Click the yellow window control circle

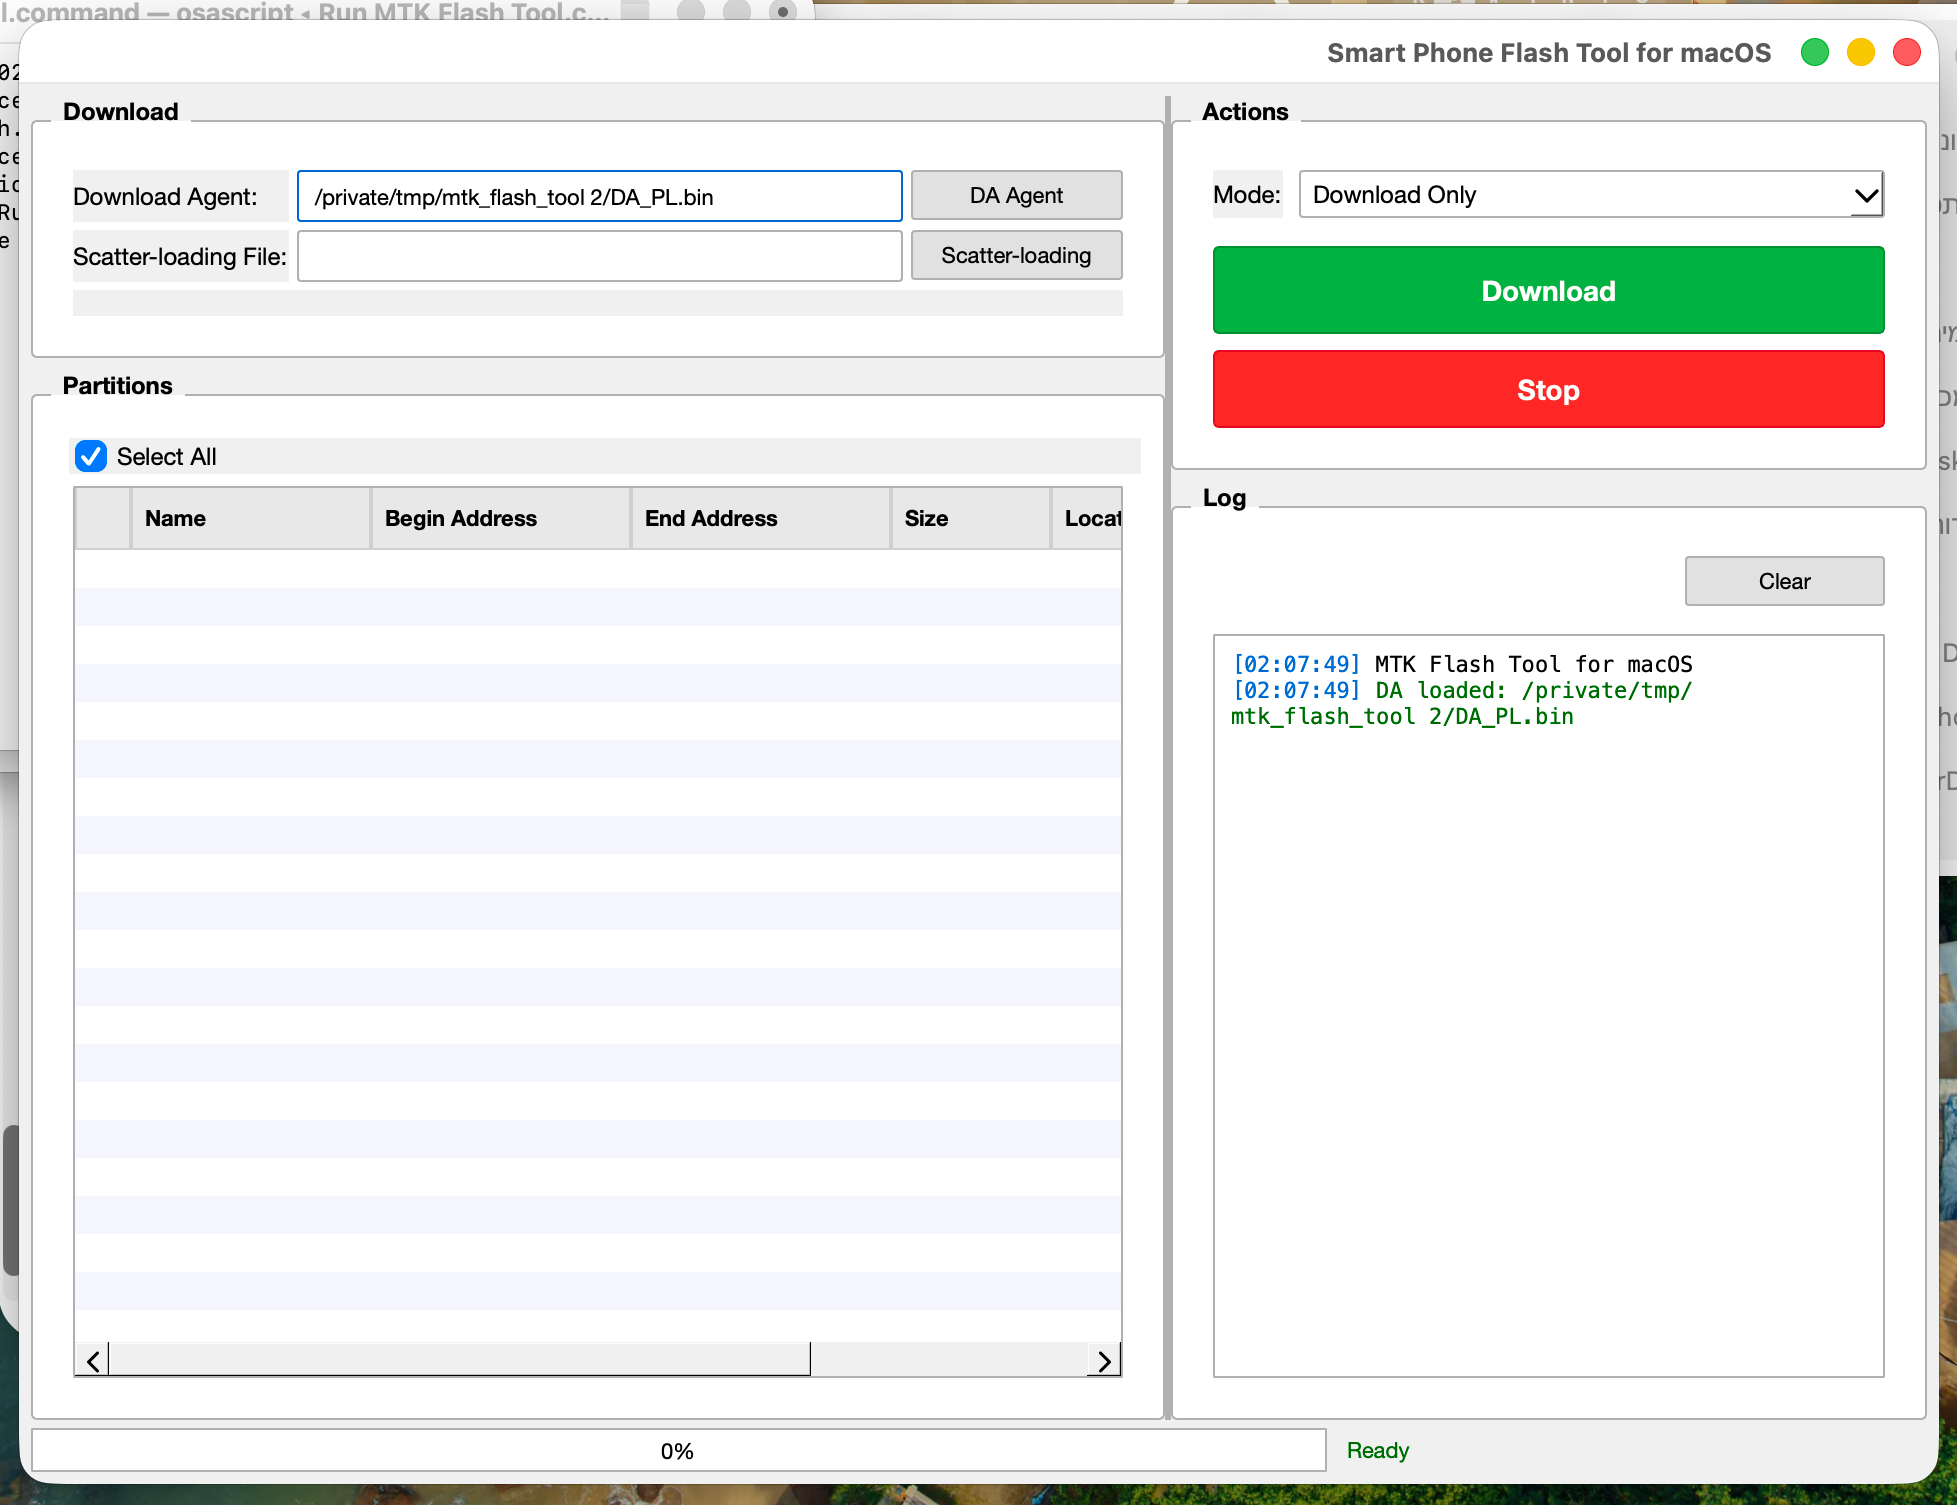click(1861, 52)
